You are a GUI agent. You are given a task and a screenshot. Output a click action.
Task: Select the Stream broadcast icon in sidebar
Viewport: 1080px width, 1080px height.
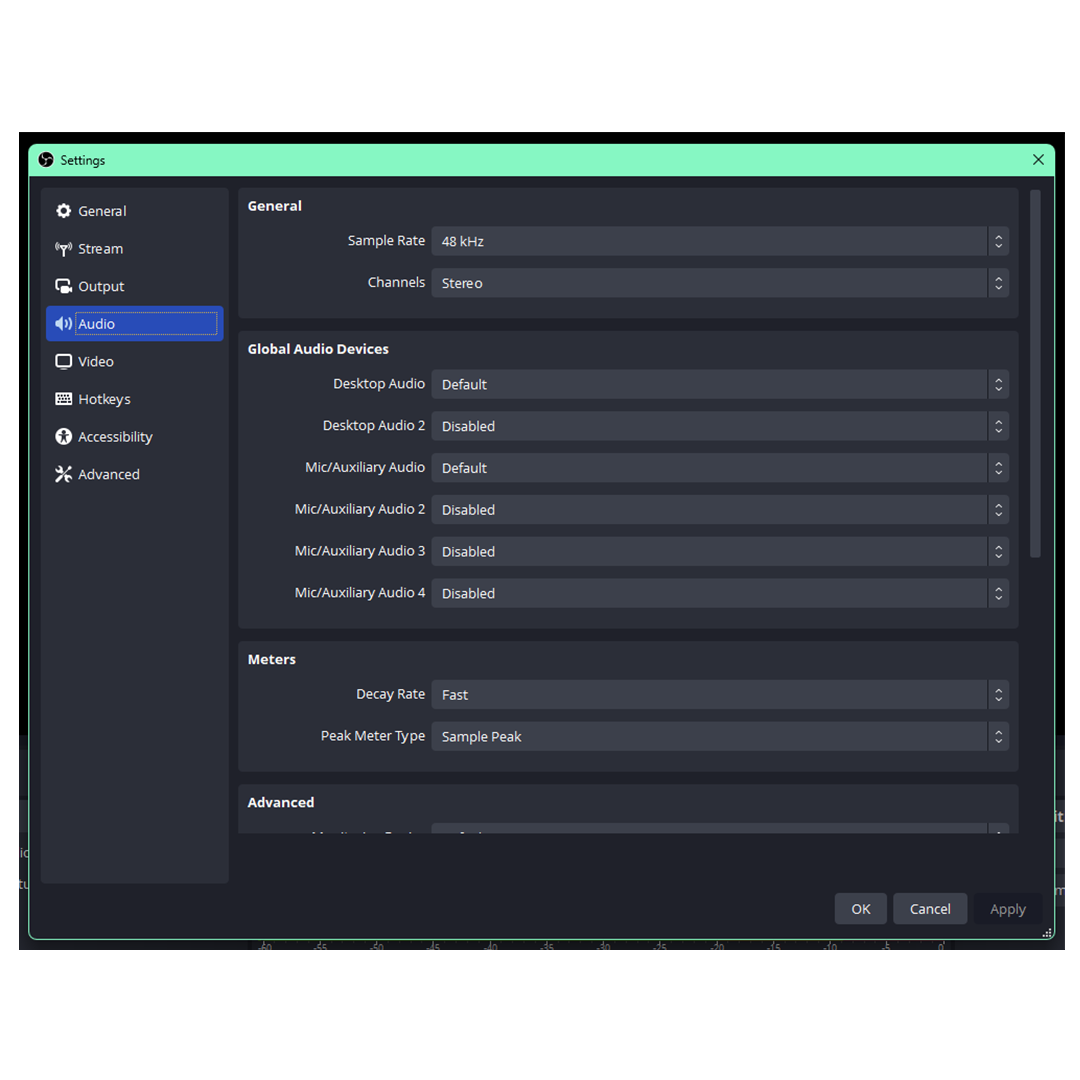pos(62,248)
